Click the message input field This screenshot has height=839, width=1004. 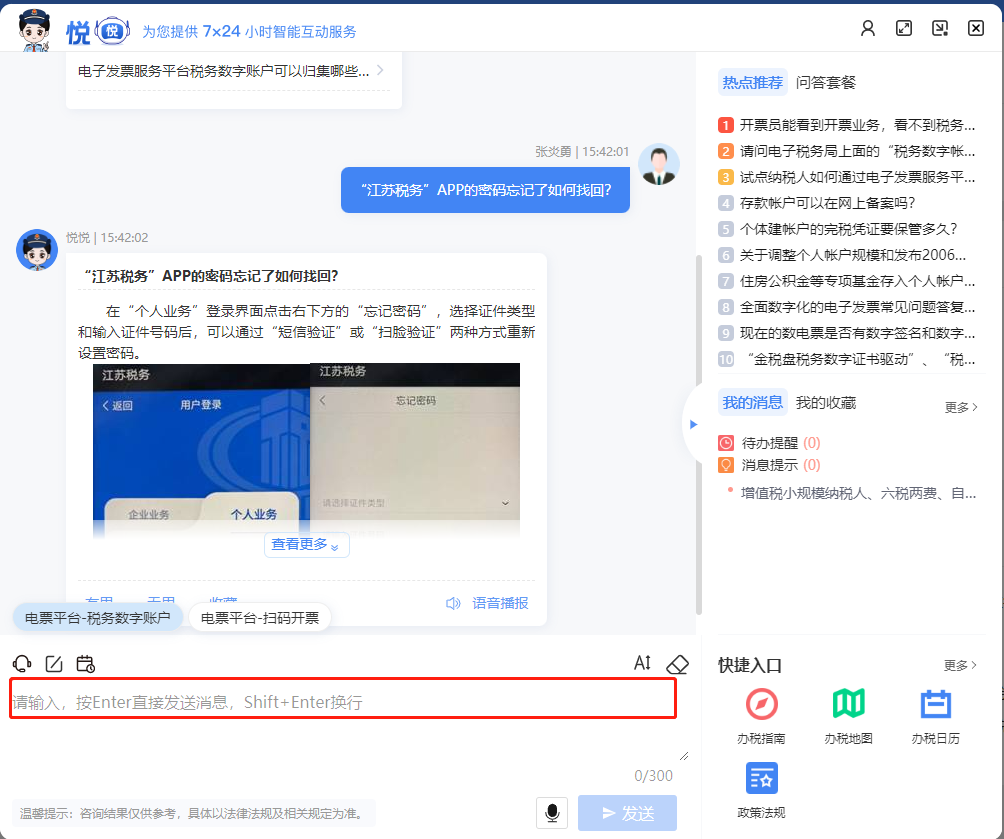[x=343, y=699]
